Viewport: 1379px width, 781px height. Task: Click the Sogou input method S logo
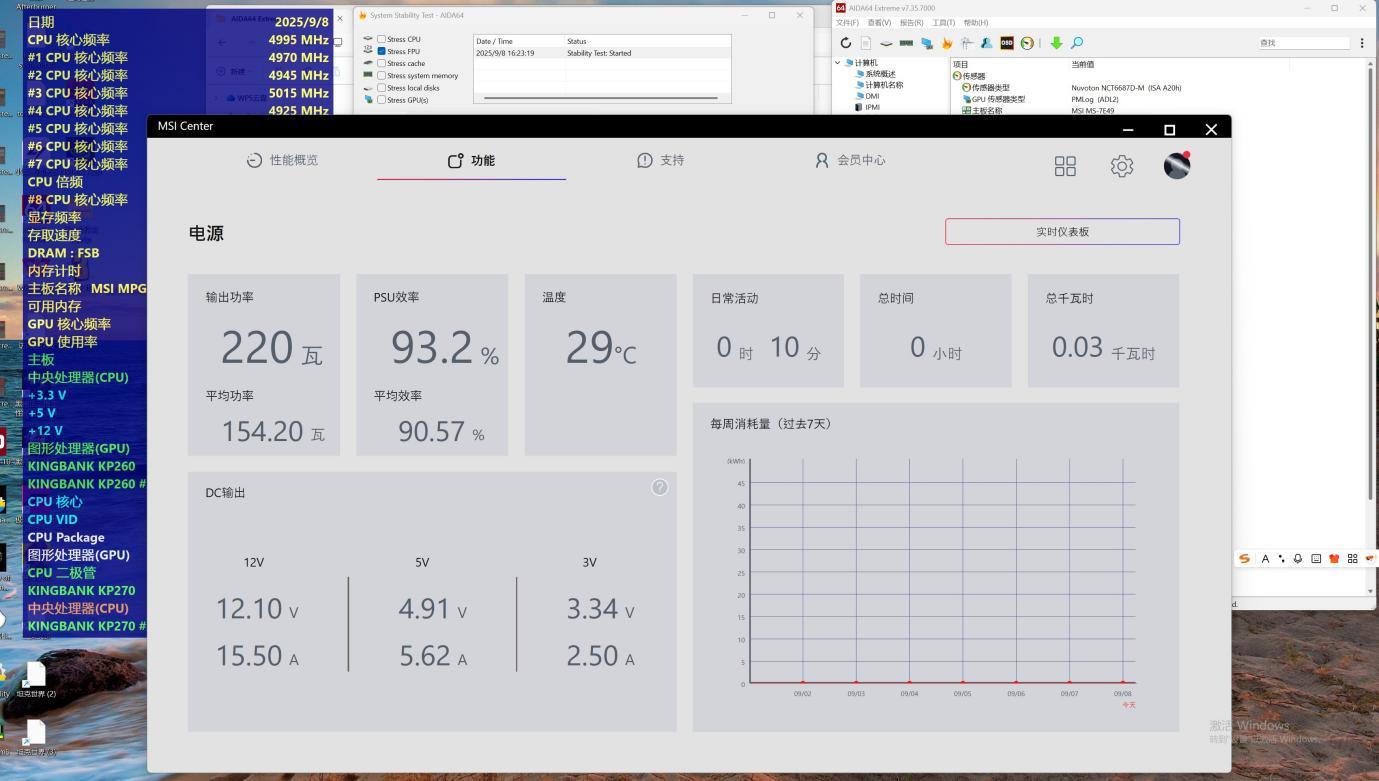tap(1244, 559)
